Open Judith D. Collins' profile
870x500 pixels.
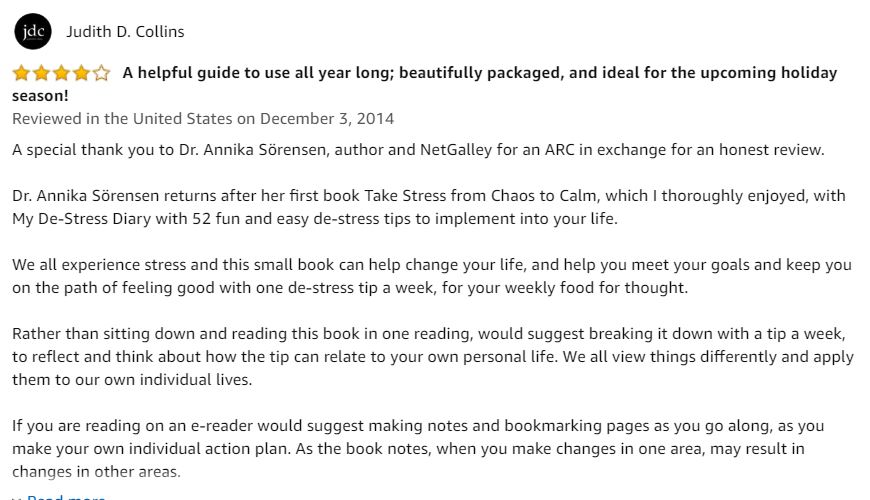(125, 32)
